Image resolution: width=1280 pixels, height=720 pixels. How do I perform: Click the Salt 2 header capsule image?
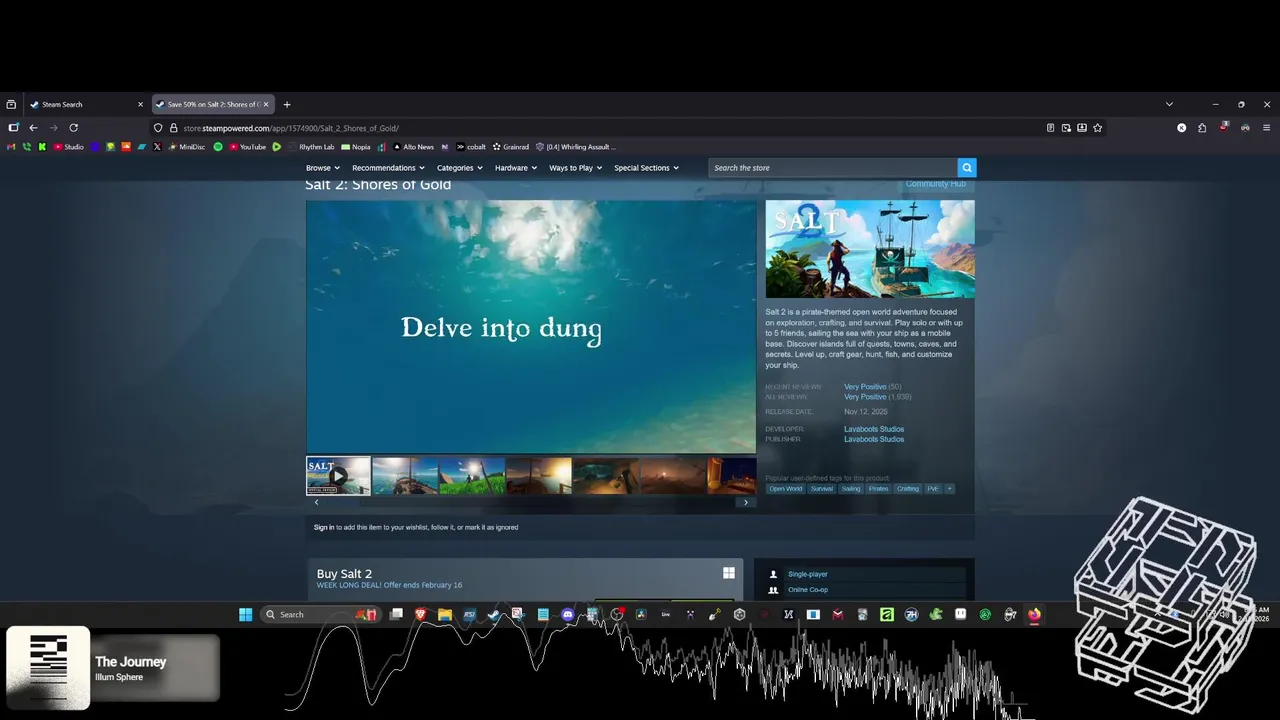click(870, 249)
